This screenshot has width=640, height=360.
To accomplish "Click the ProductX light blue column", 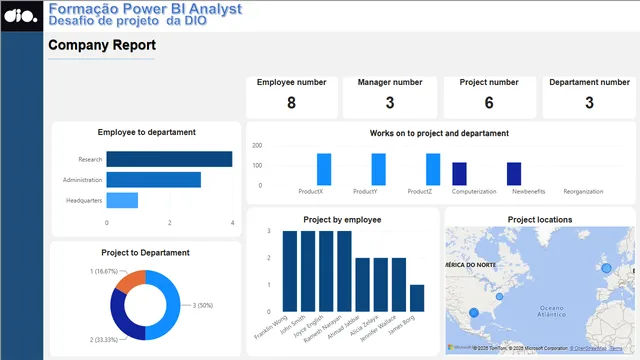I will [x=324, y=169].
